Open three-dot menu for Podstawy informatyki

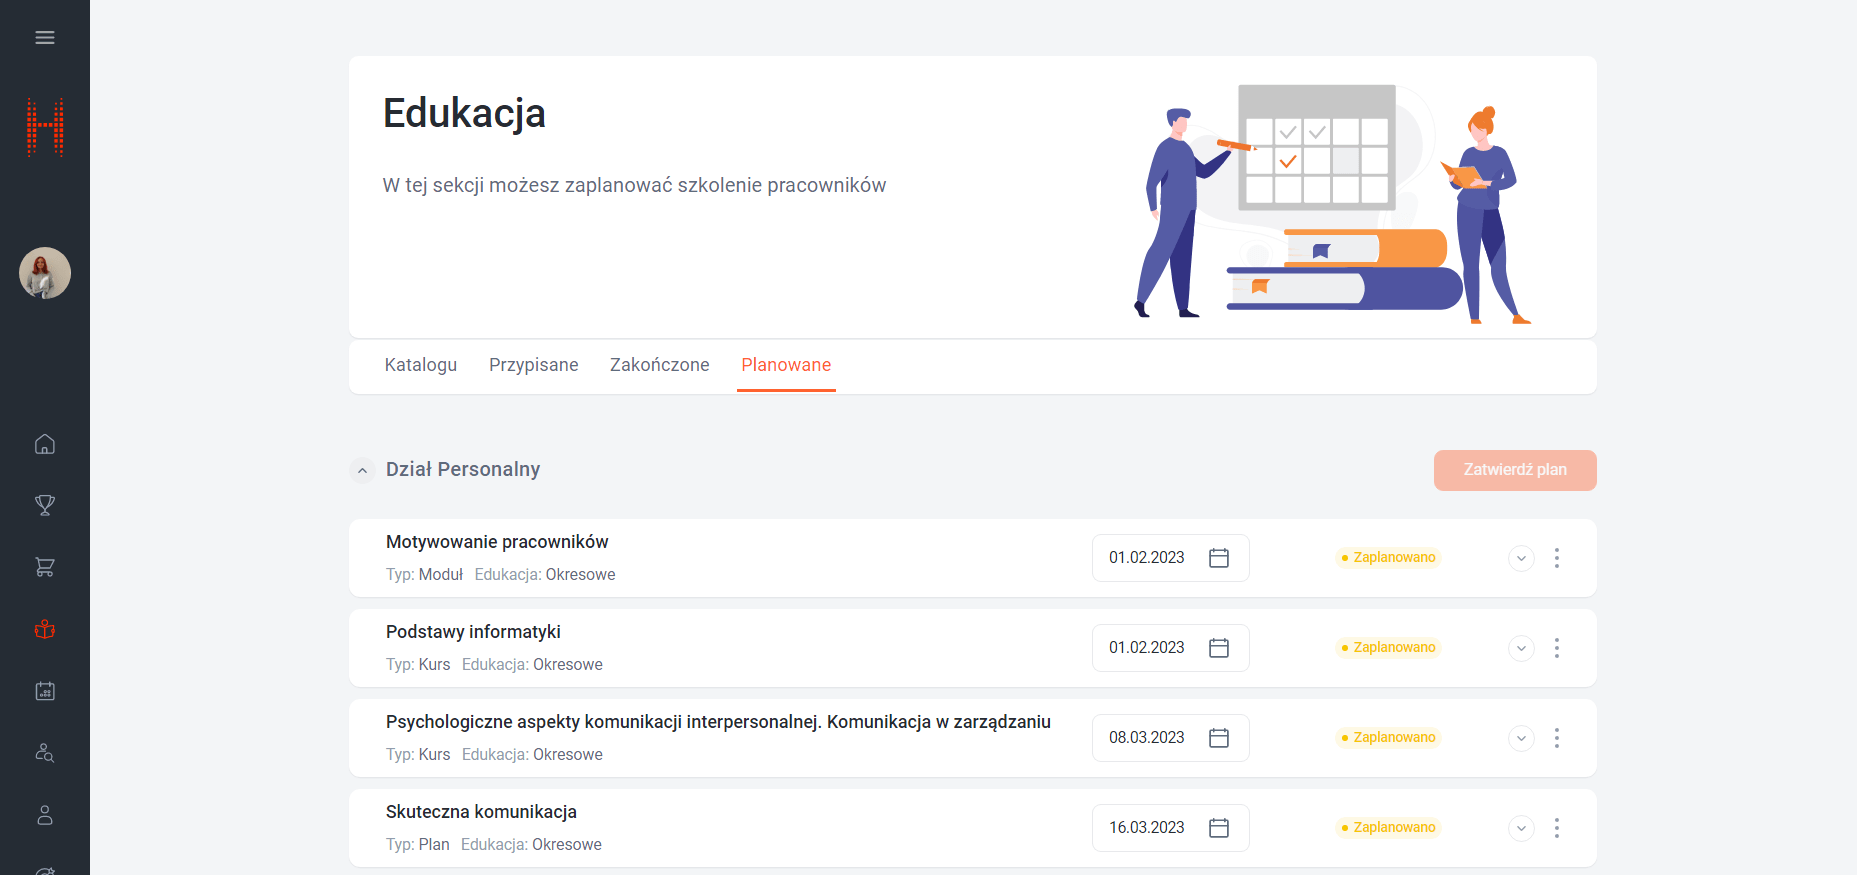click(1556, 648)
